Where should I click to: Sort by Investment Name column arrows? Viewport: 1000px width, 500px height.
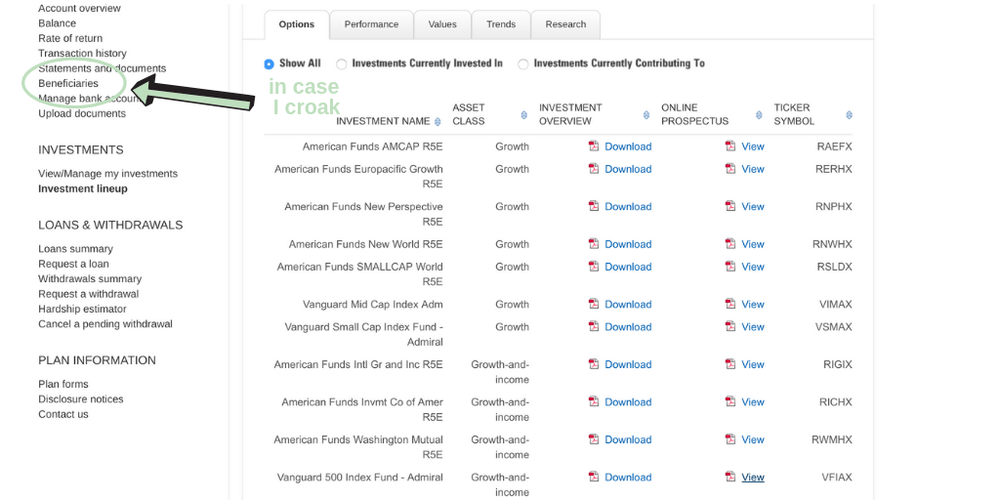coord(438,121)
